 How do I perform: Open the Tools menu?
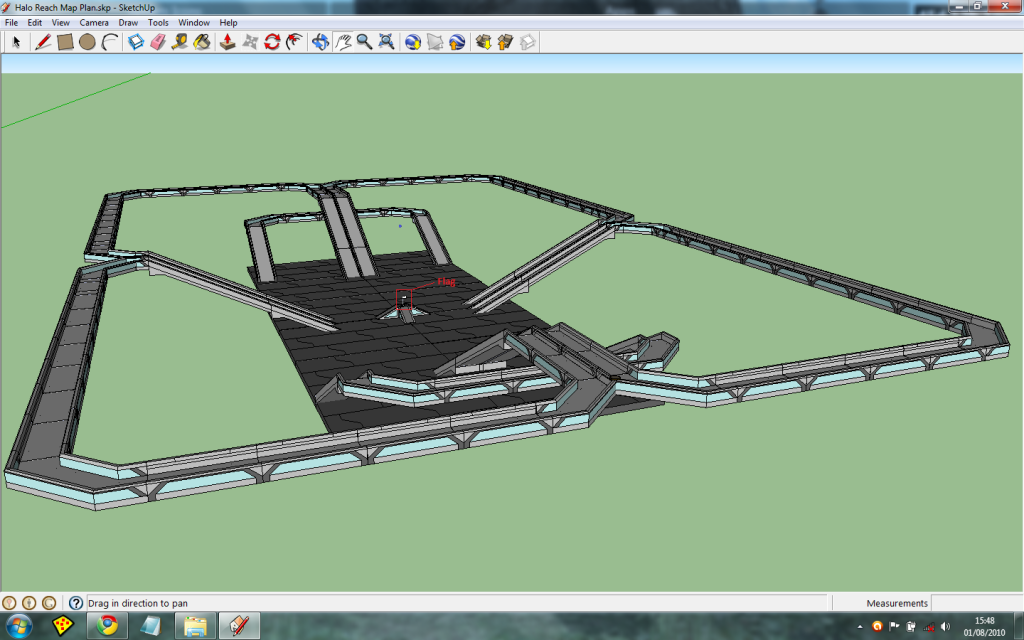click(158, 22)
